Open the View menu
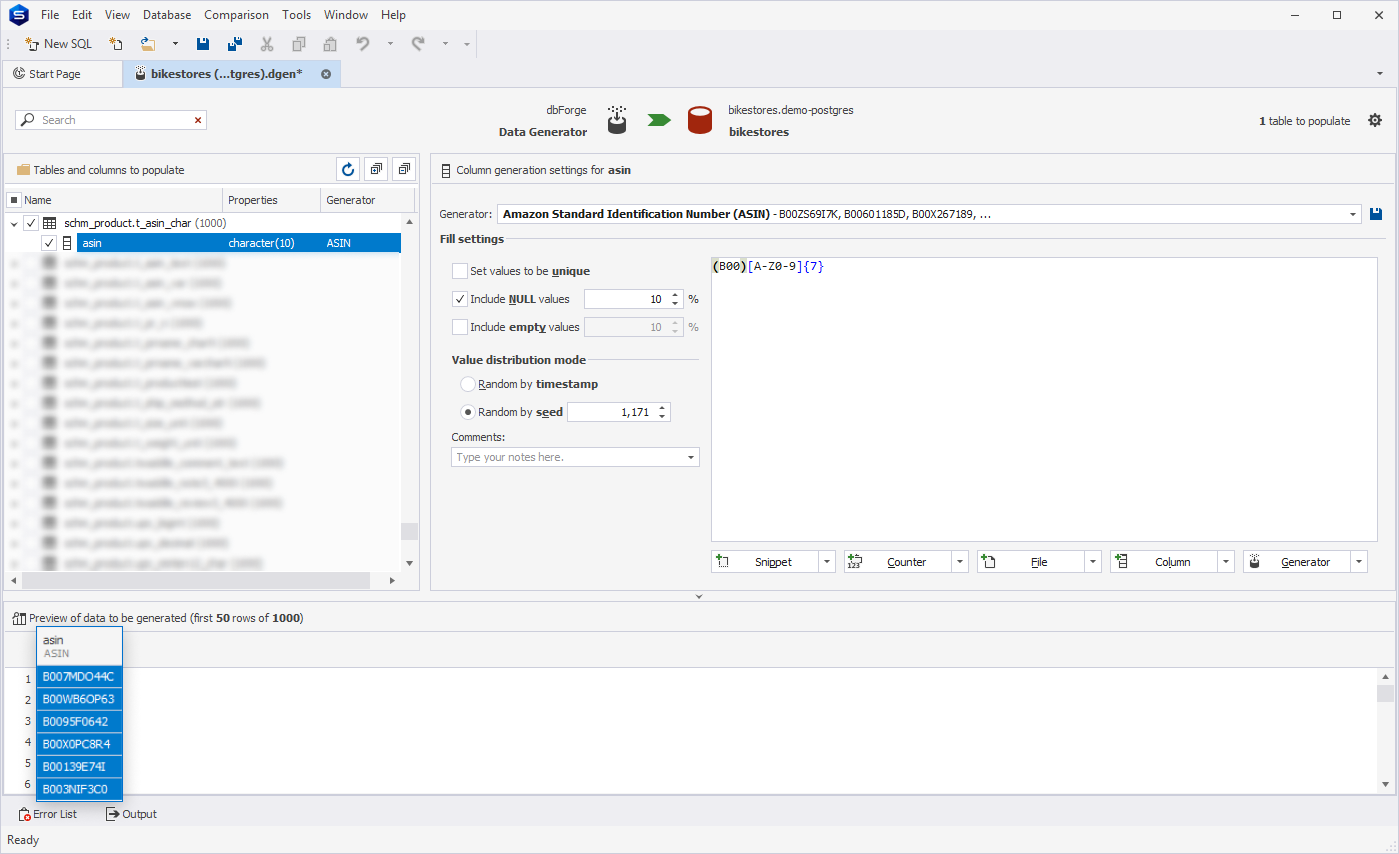The height and width of the screenshot is (854, 1399). (117, 15)
